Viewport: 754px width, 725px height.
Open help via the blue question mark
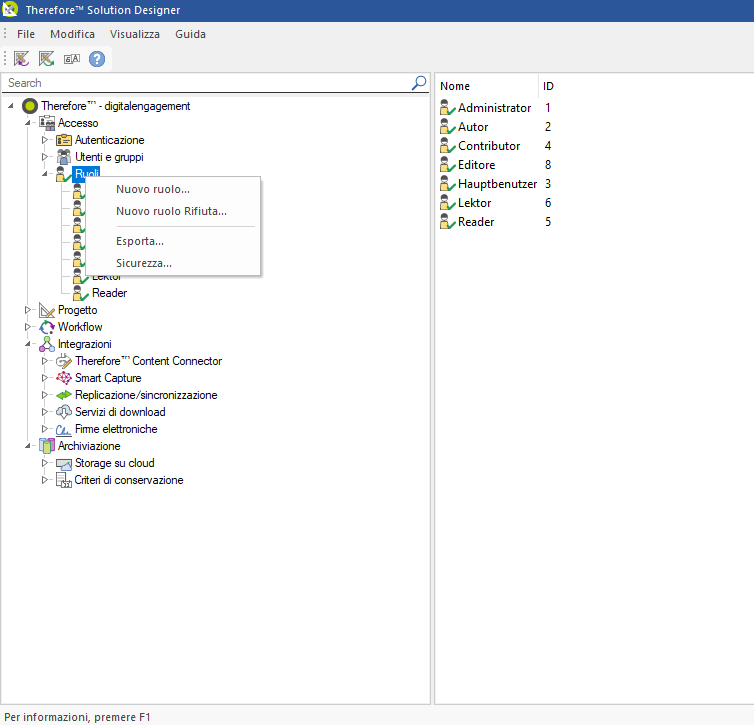97,59
